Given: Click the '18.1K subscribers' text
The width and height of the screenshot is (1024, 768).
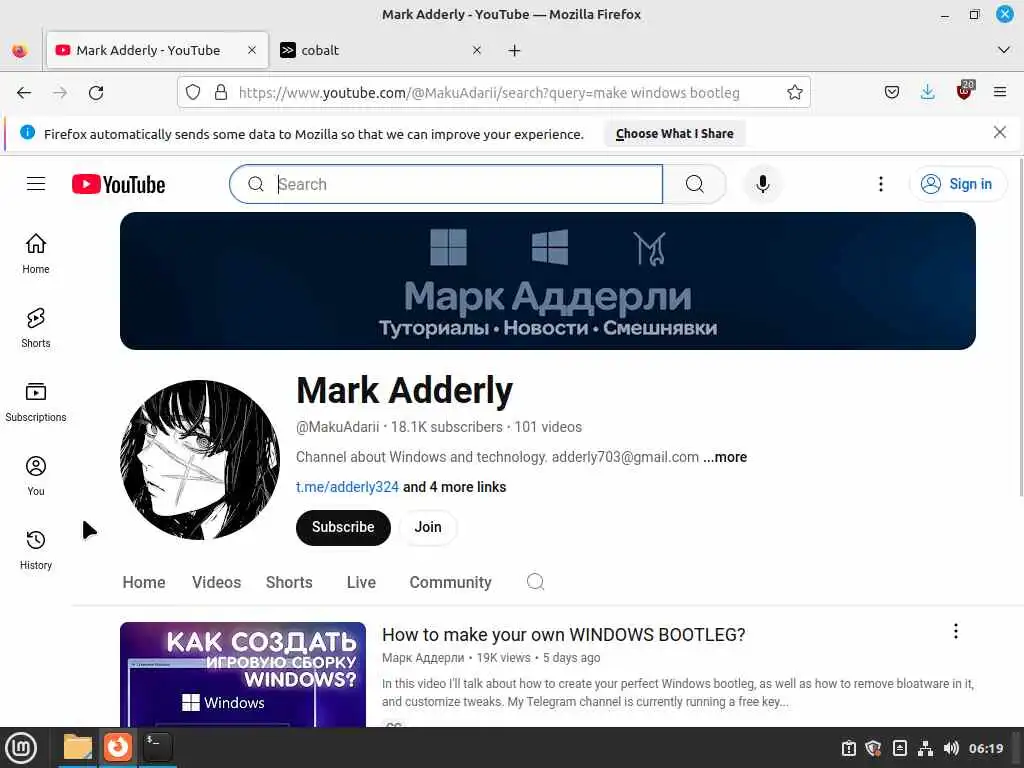Looking at the screenshot, I should coord(447,427).
